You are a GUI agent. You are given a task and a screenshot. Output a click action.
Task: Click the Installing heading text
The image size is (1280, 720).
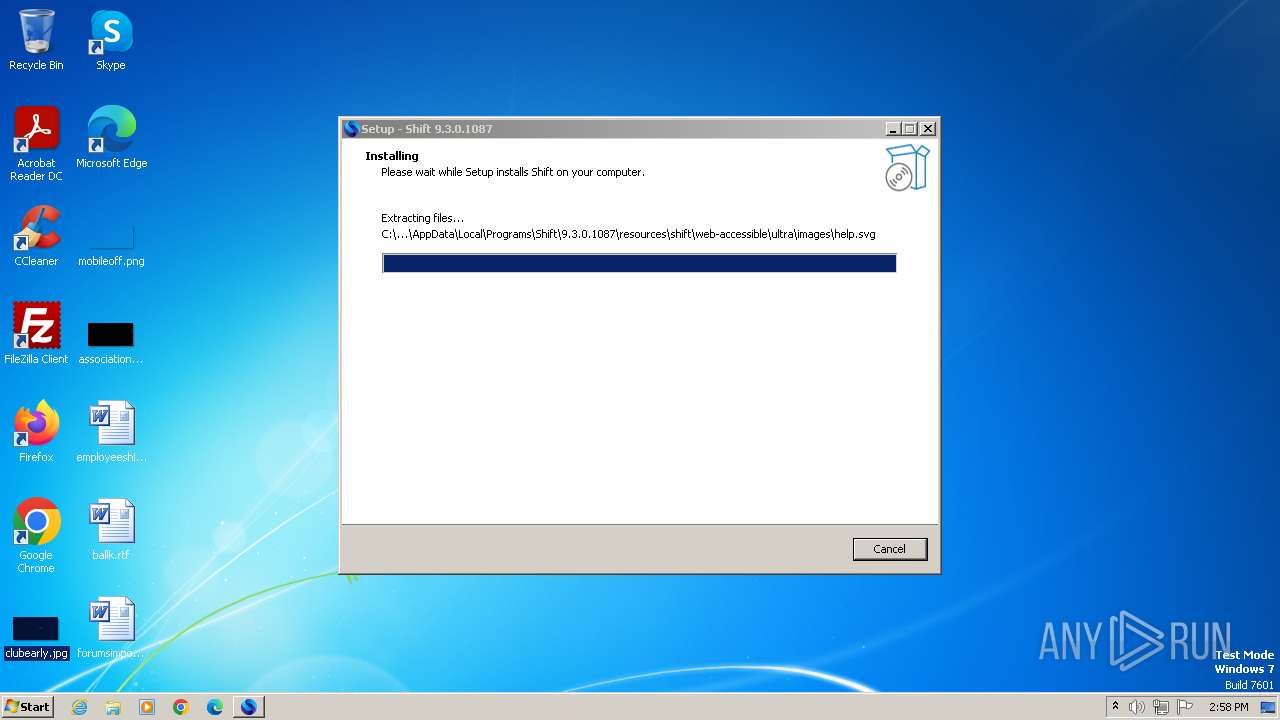(x=392, y=156)
